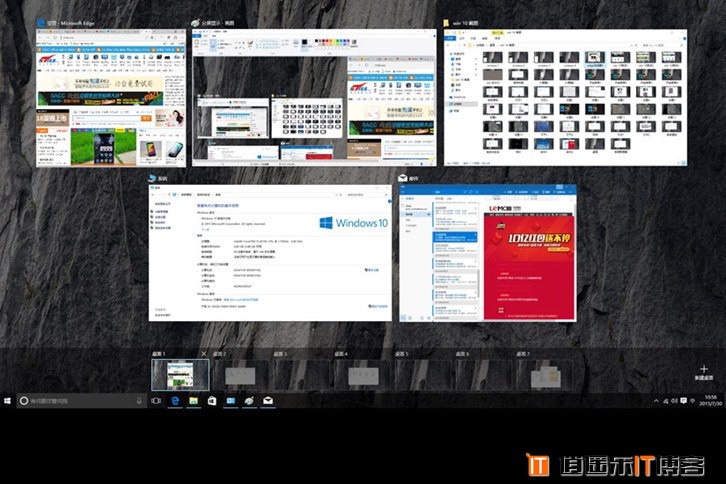Add a new desktop with plus button
The height and width of the screenshot is (484, 726).
tap(704, 372)
